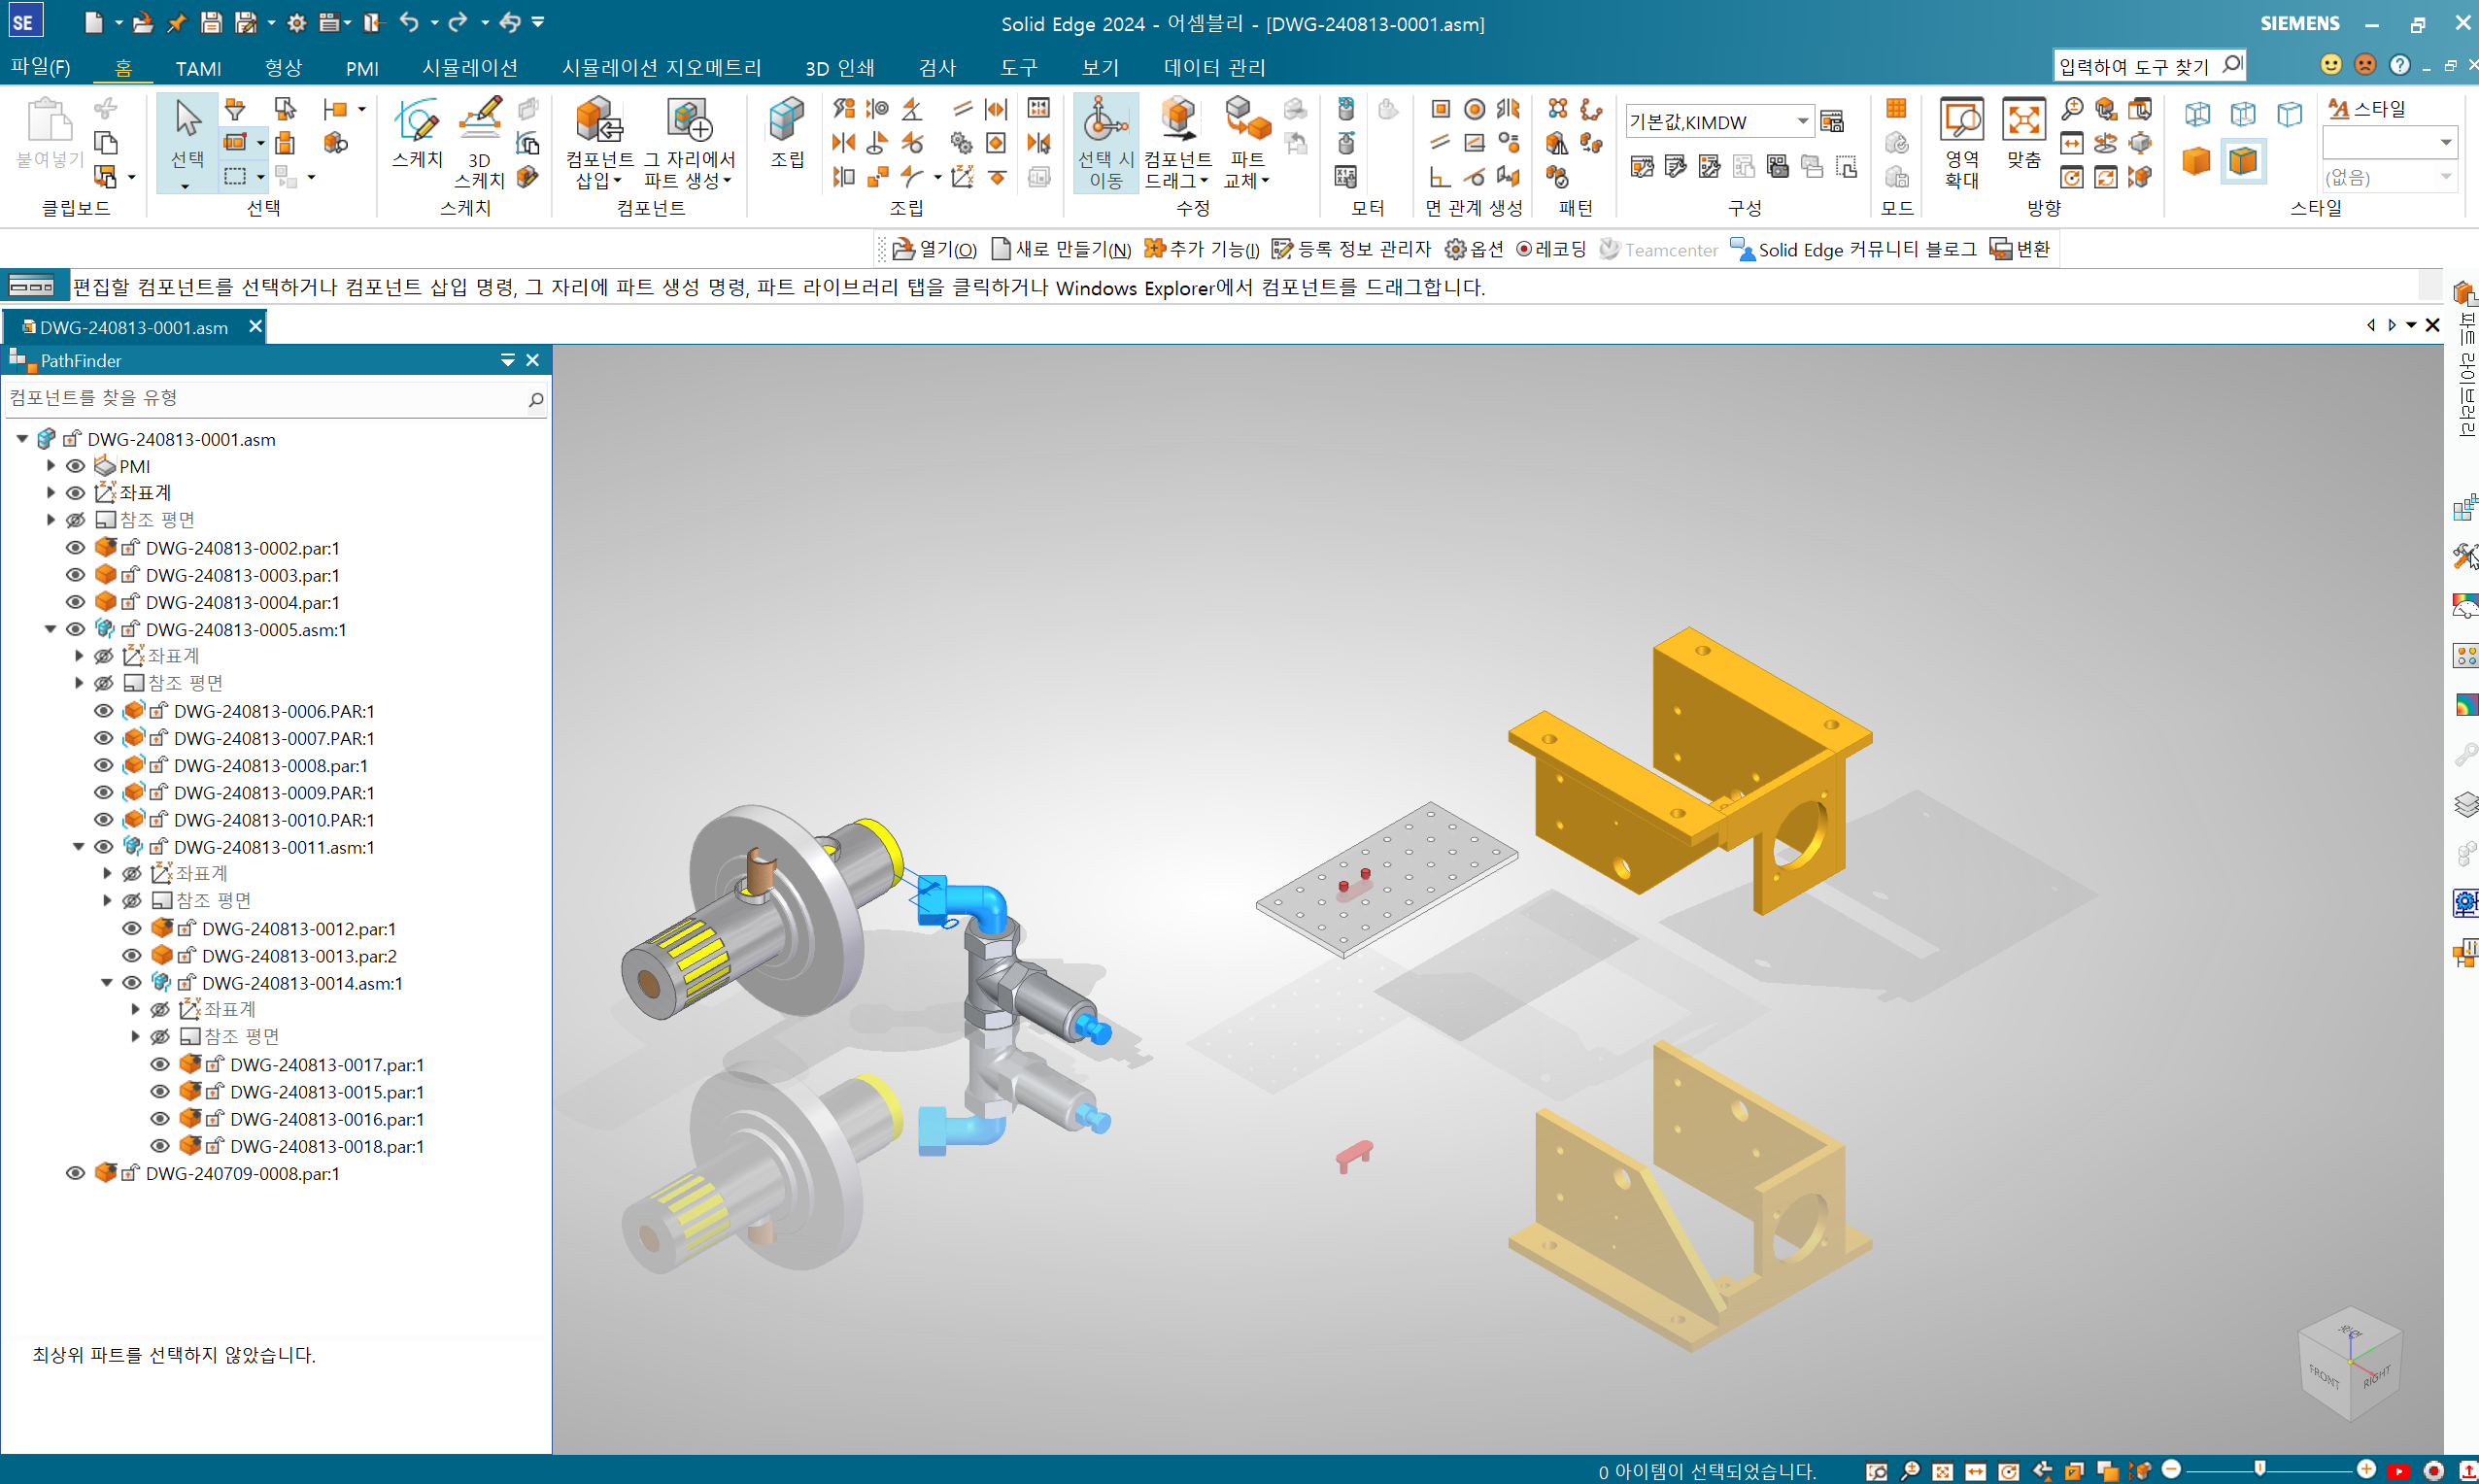Image resolution: width=2479 pixels, height=1484 pixels.
Task: Switch to the 데이터 관리 ribbon tab
Action: click(1215, 67)
